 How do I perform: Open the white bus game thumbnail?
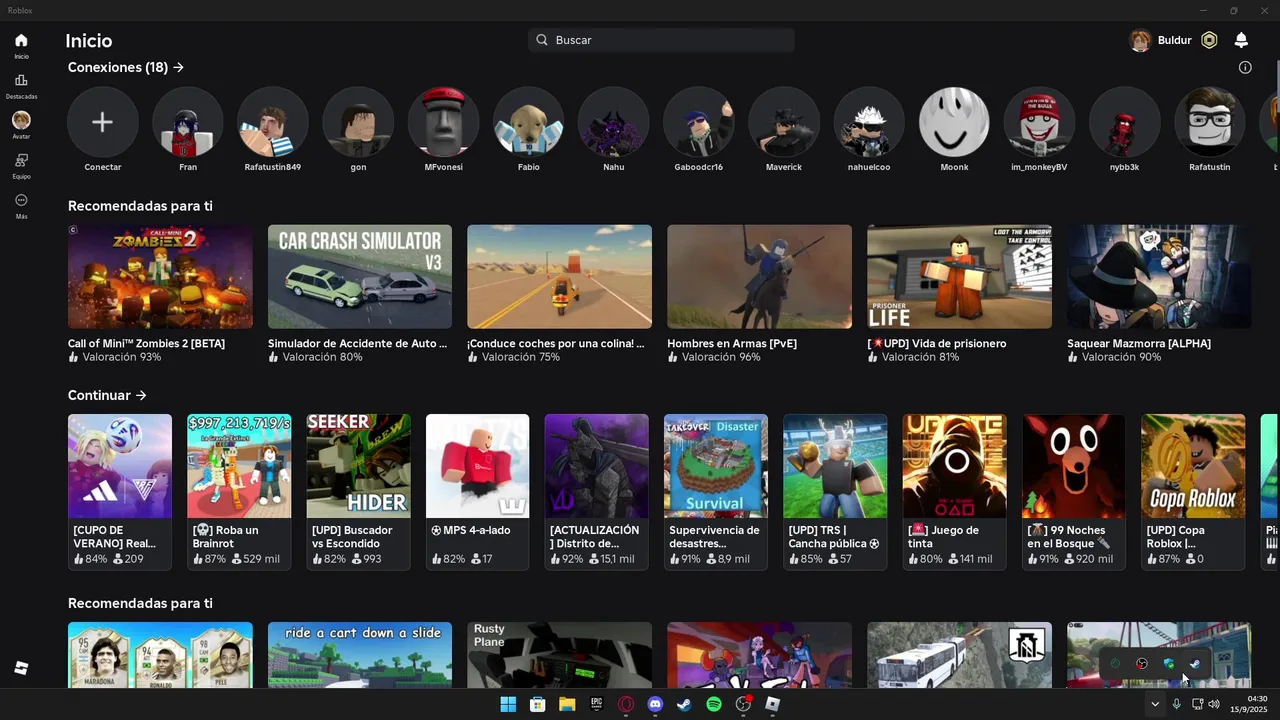(960, 655)
